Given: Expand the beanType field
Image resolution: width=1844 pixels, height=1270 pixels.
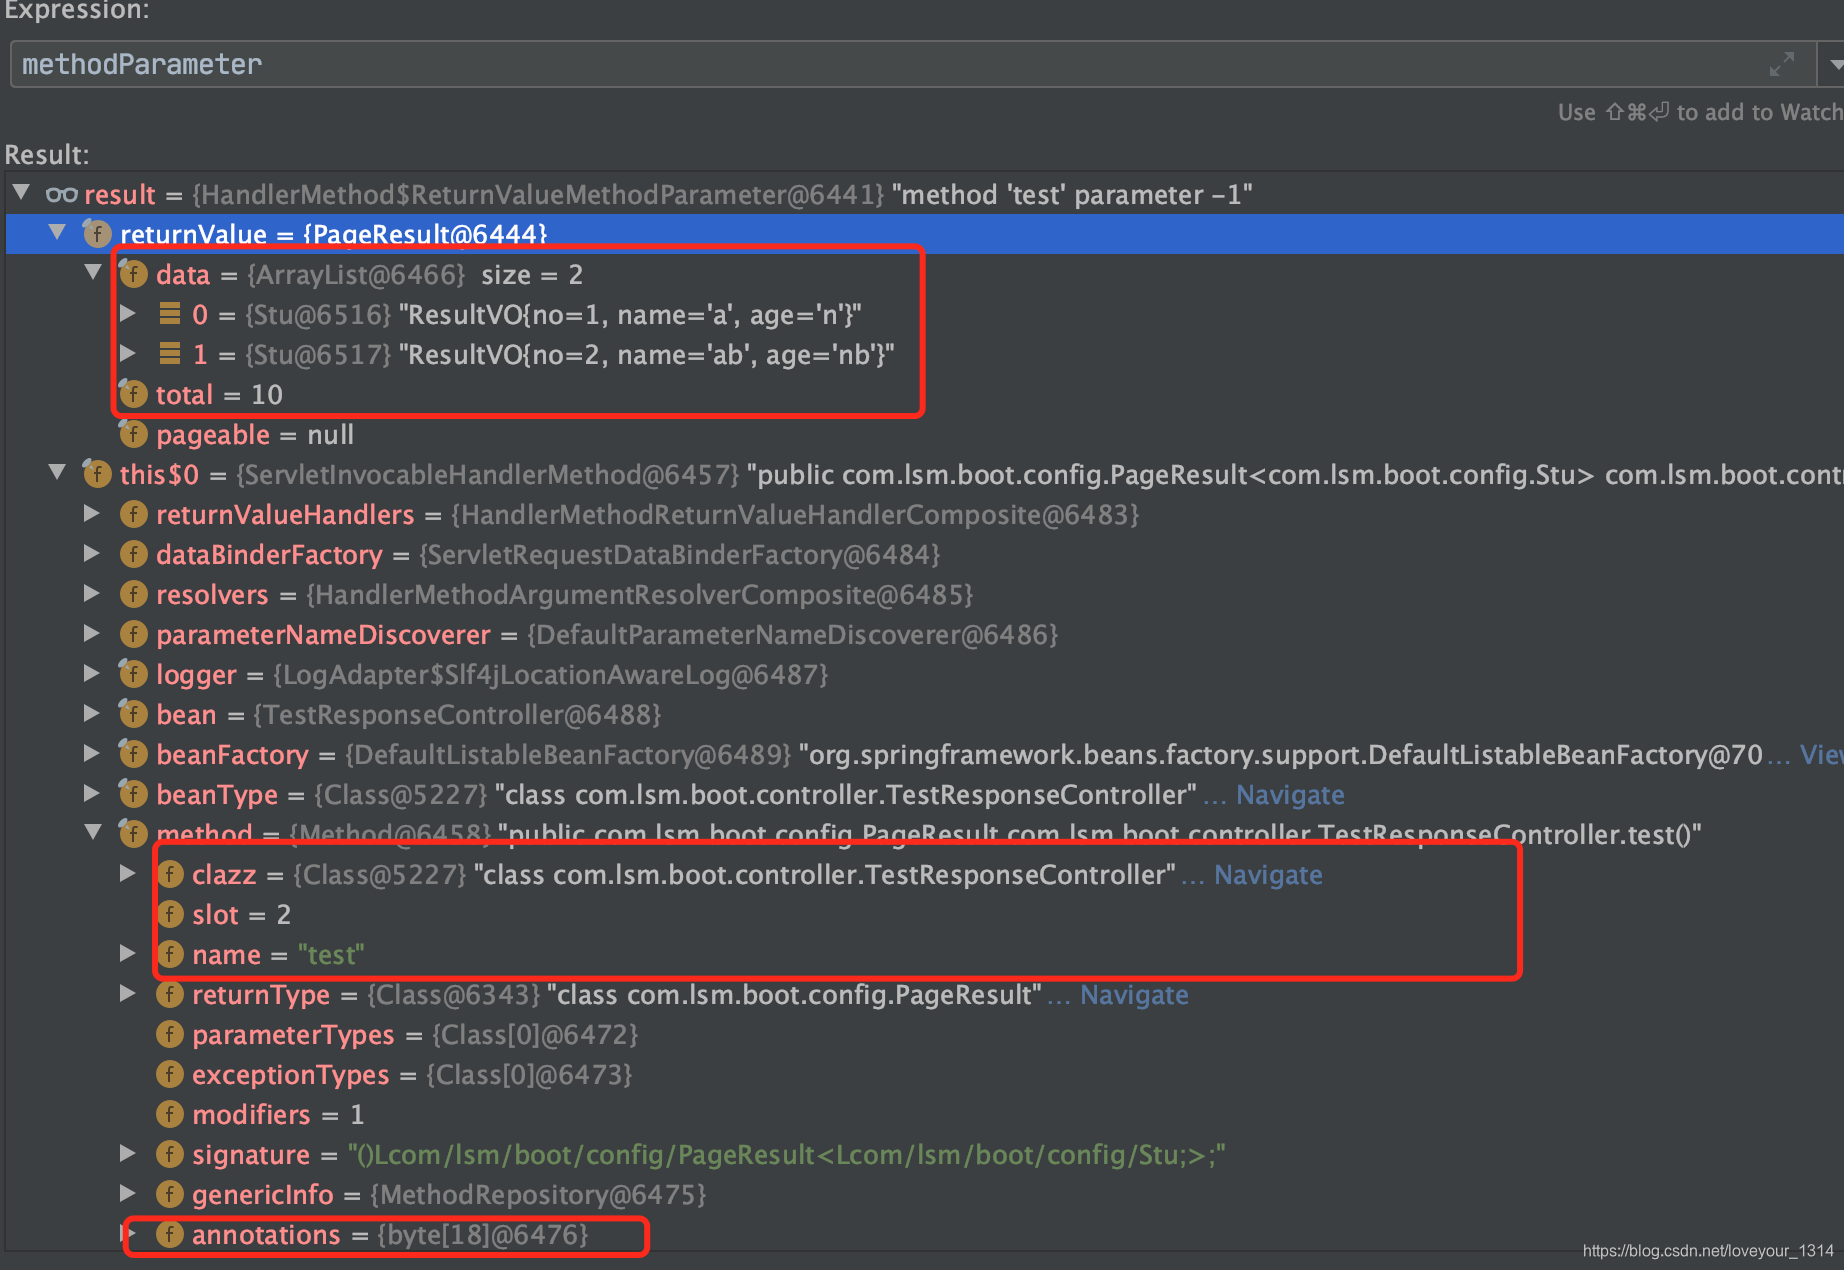Looking at the screenshot, I should pyautogui.click(x=92, y=793).
